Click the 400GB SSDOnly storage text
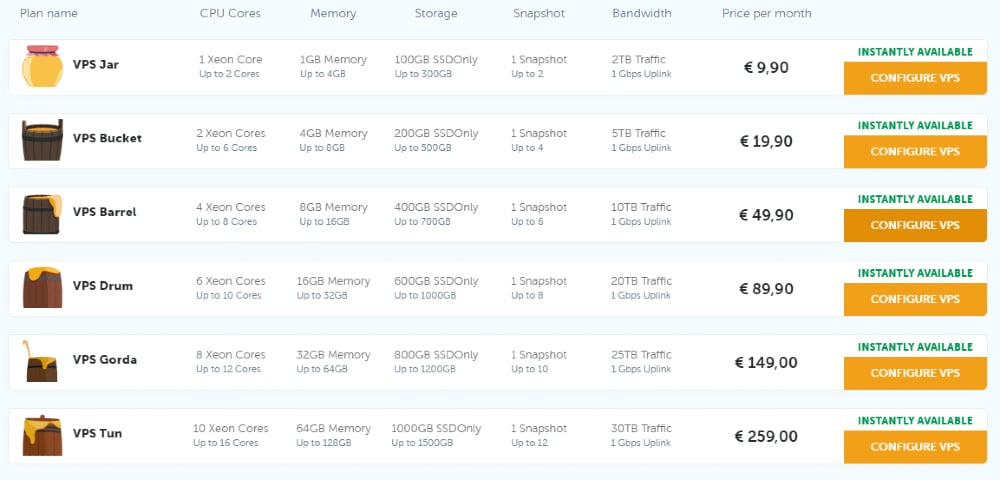Viewport: 1000px width, 480px height. click(436, 208)
